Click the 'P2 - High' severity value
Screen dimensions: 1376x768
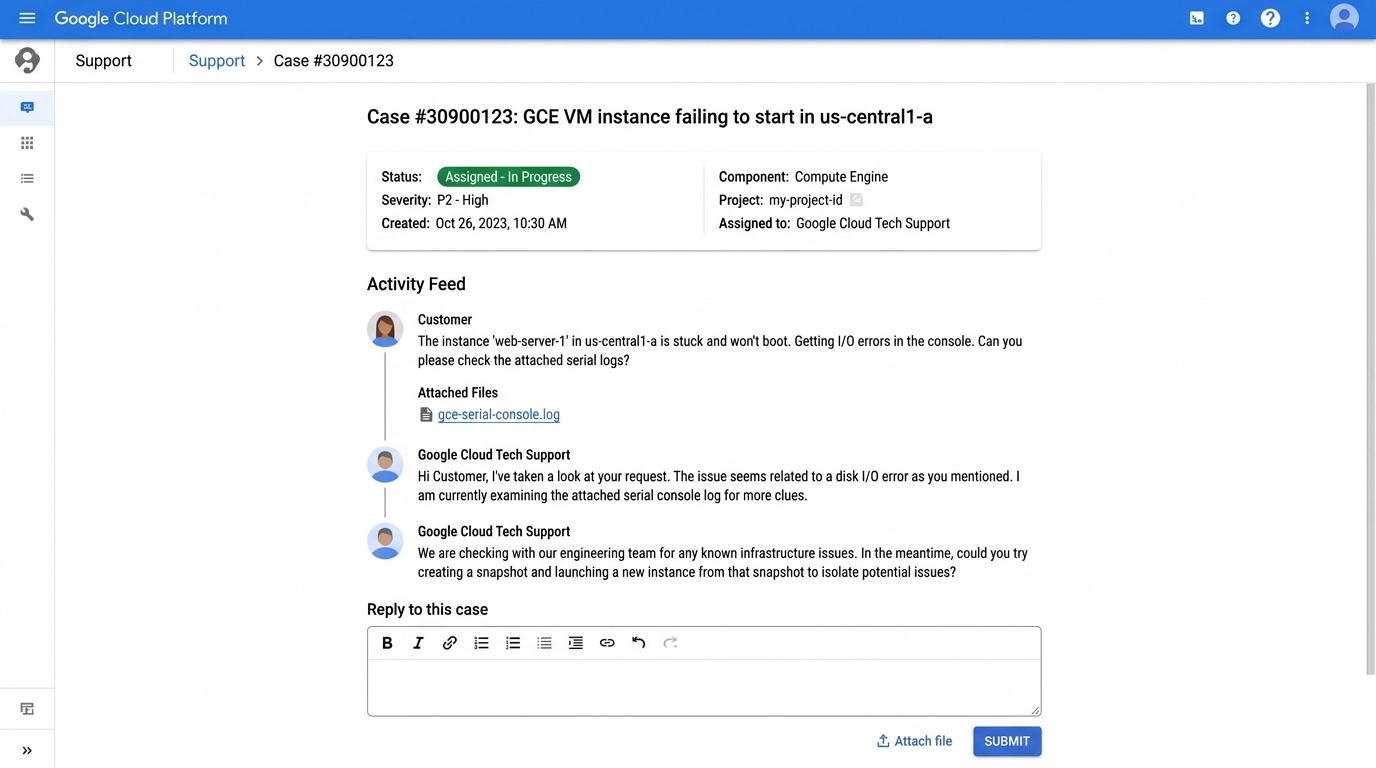pos(463,200)
